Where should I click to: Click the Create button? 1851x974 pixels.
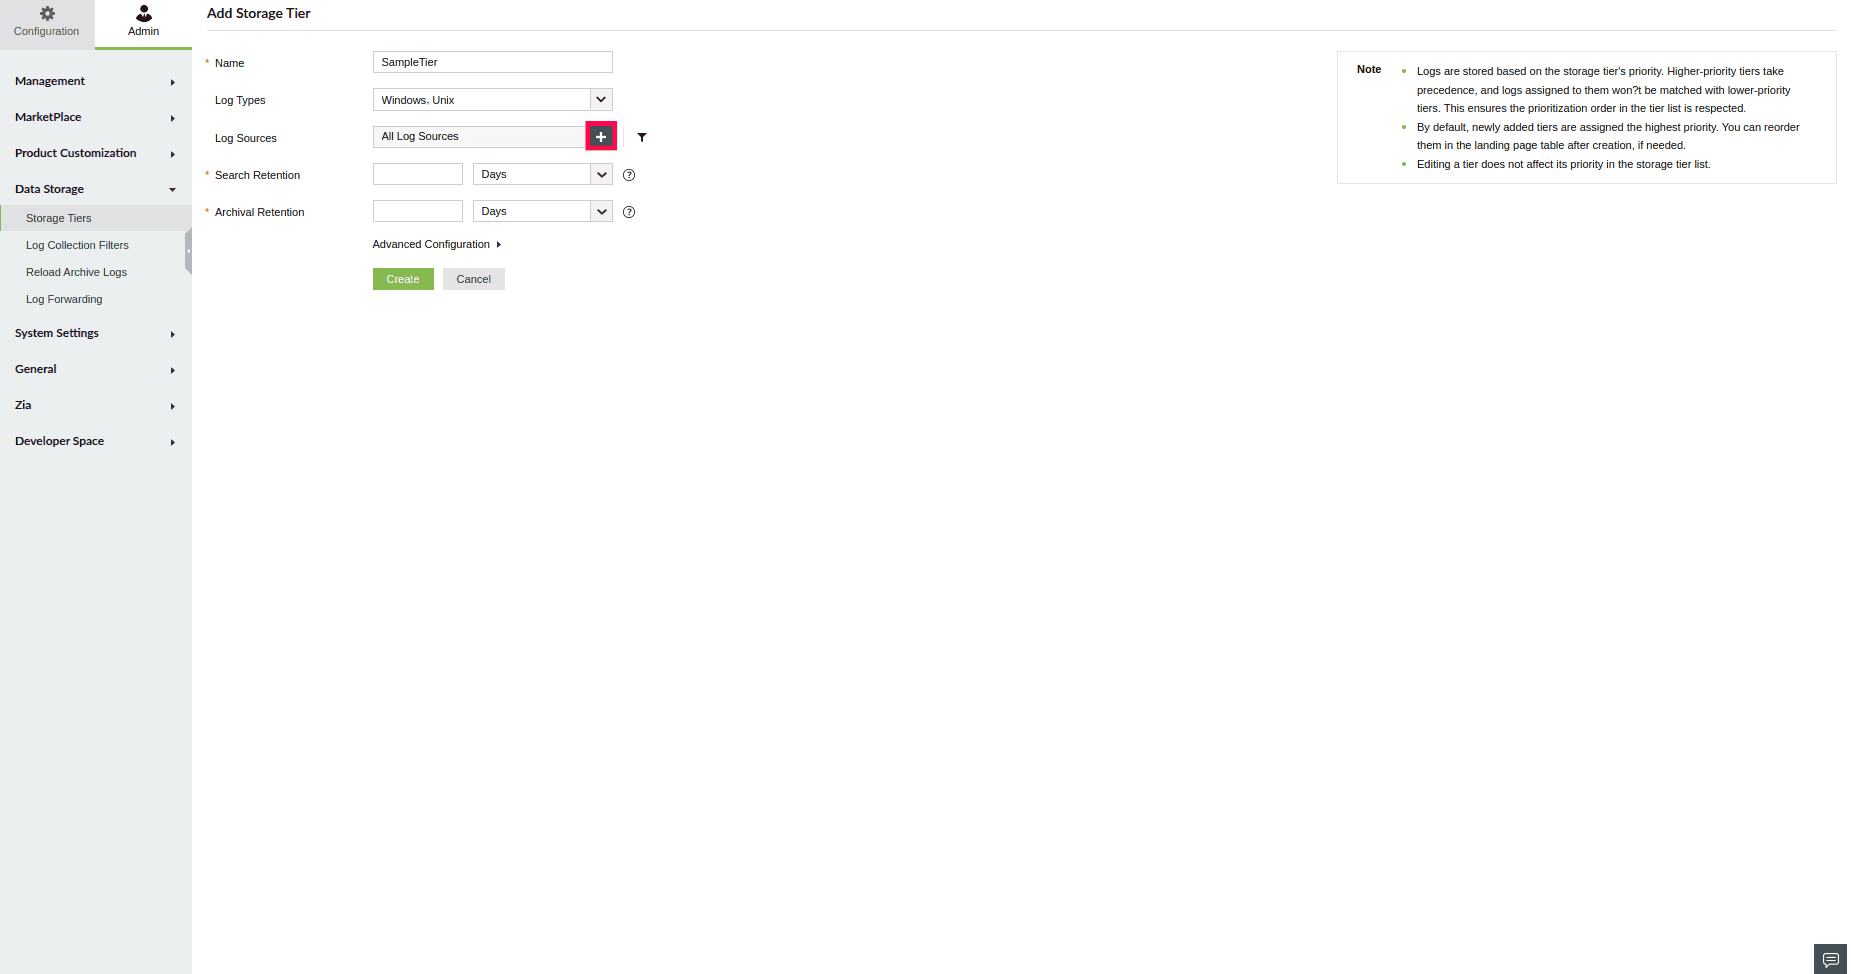403,279
